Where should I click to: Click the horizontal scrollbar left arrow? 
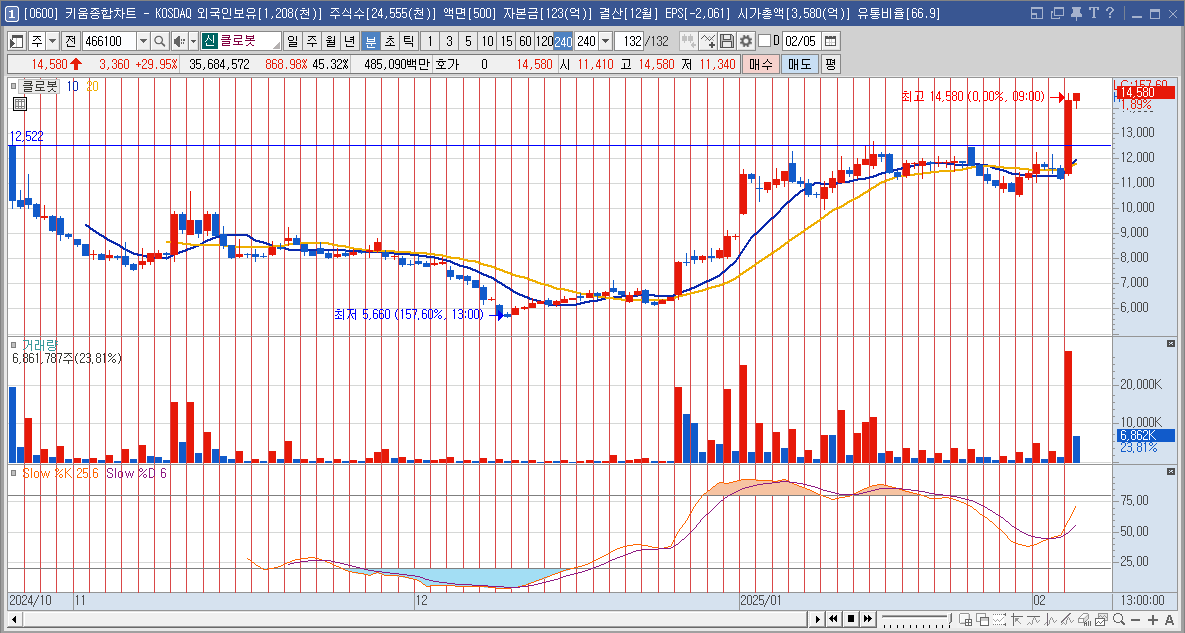[14, 619]
